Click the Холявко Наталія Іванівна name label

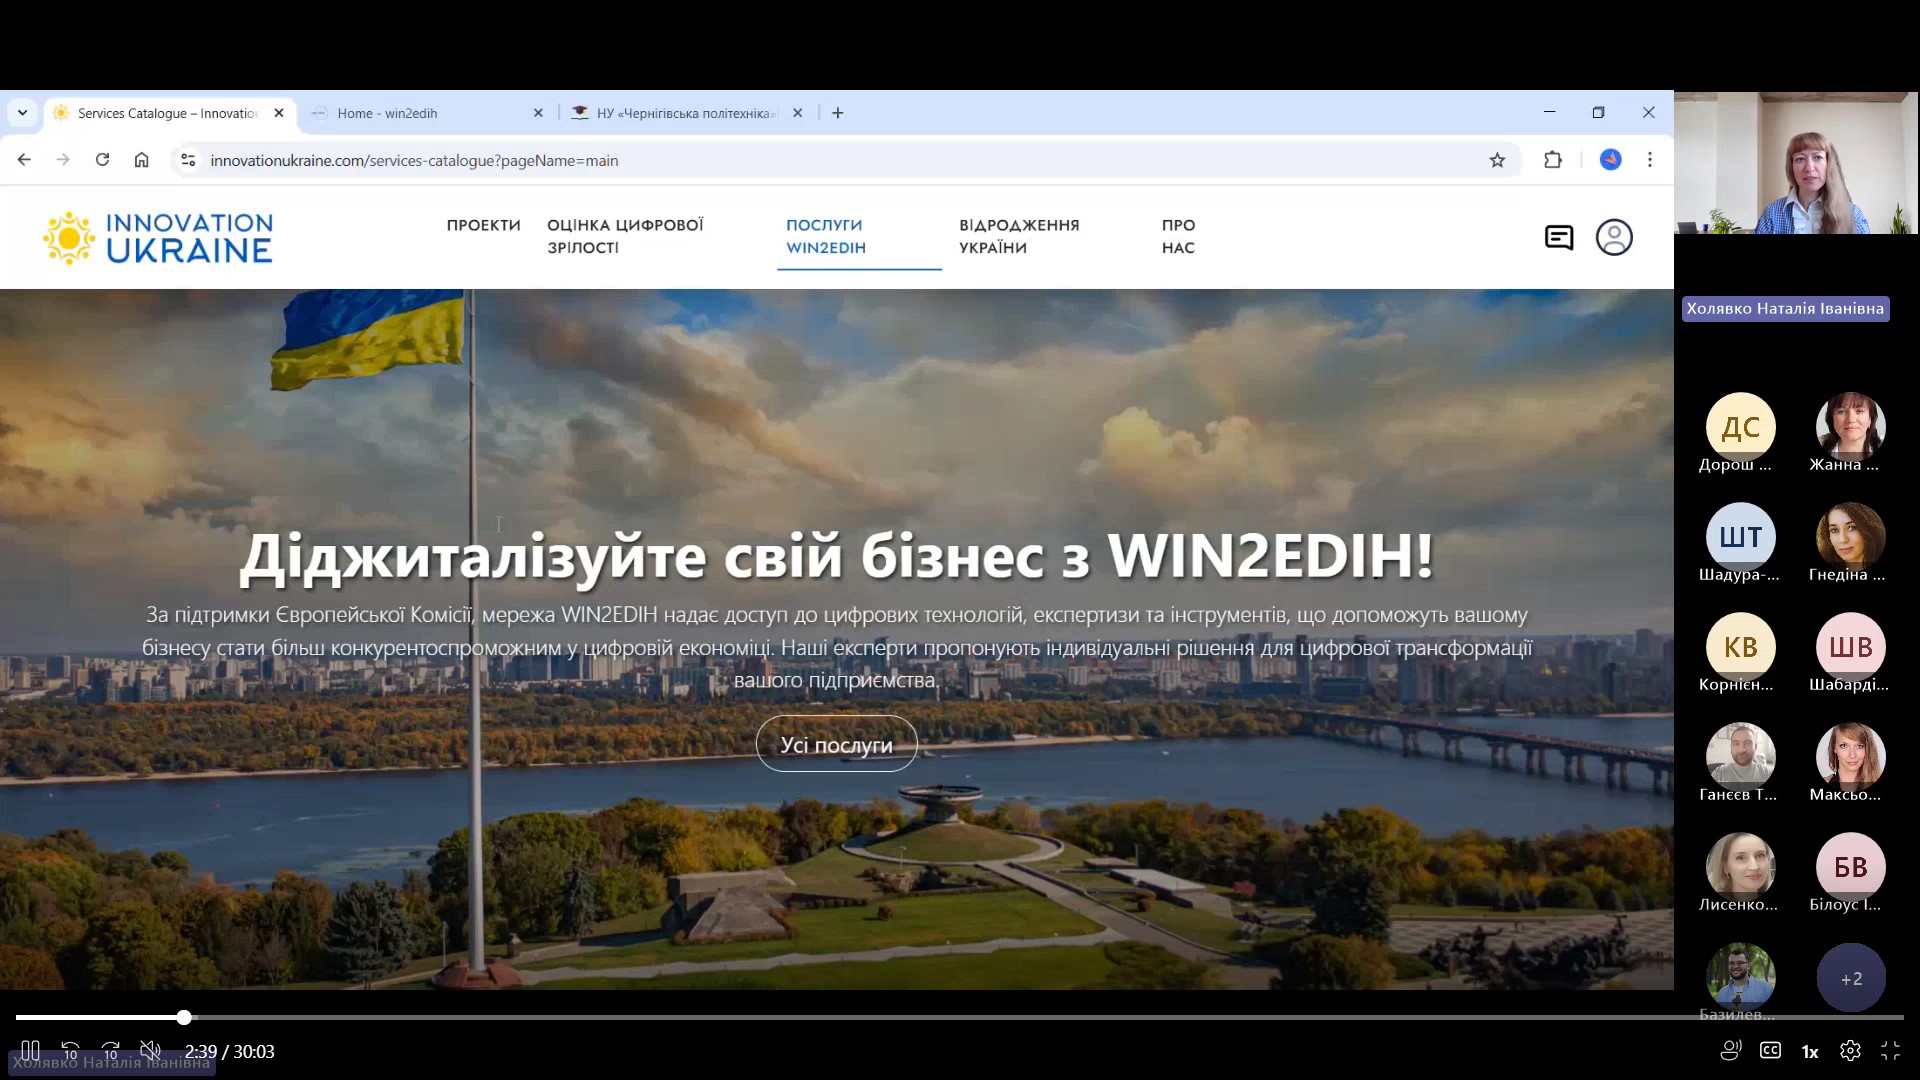point(1785,309)
